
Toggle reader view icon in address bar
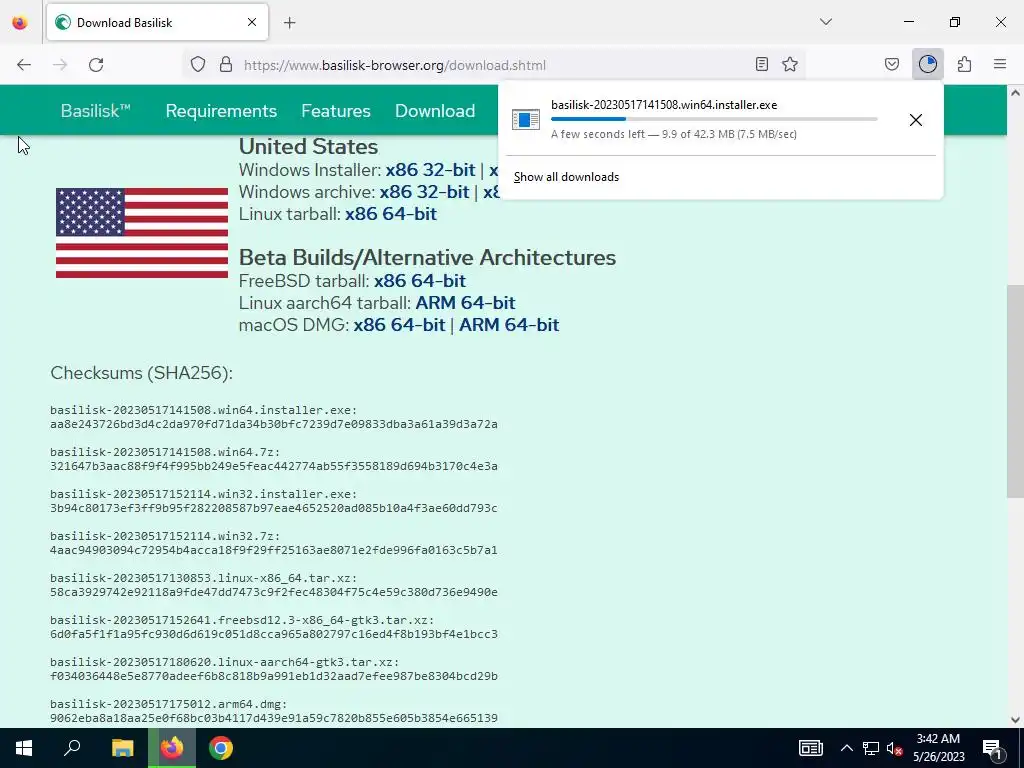point(761,64)
